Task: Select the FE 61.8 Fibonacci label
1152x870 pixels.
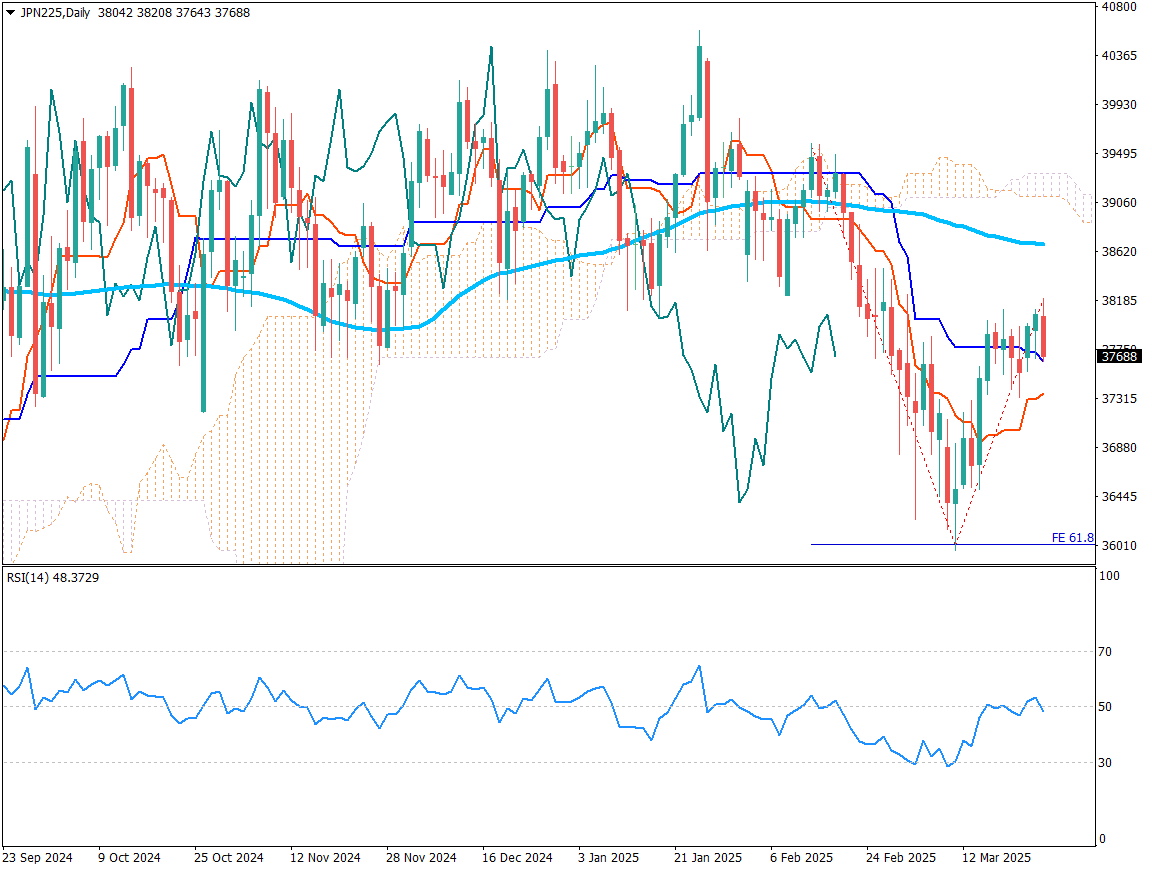Action: tap(1072, 538)
